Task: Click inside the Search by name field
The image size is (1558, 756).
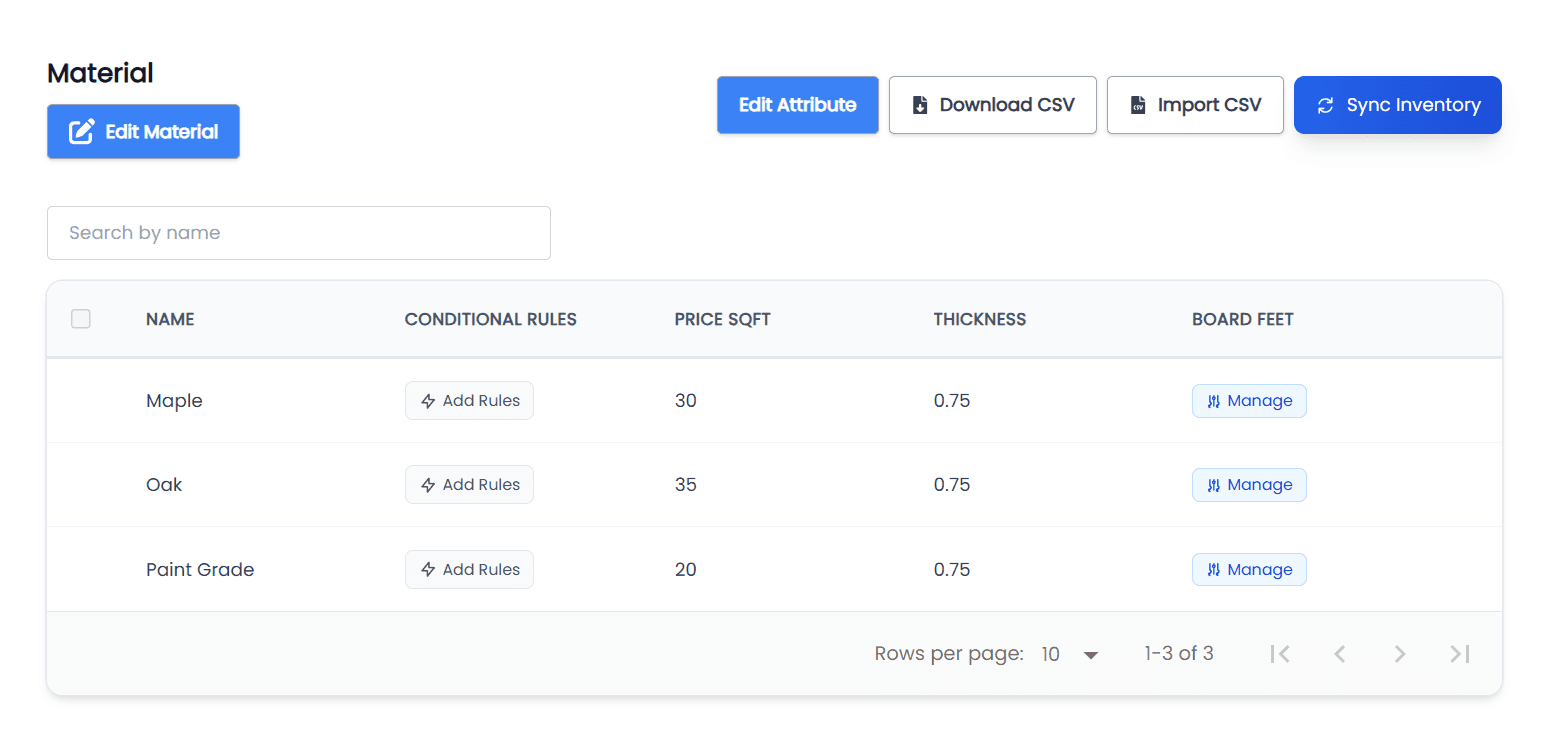Action: 298,232
